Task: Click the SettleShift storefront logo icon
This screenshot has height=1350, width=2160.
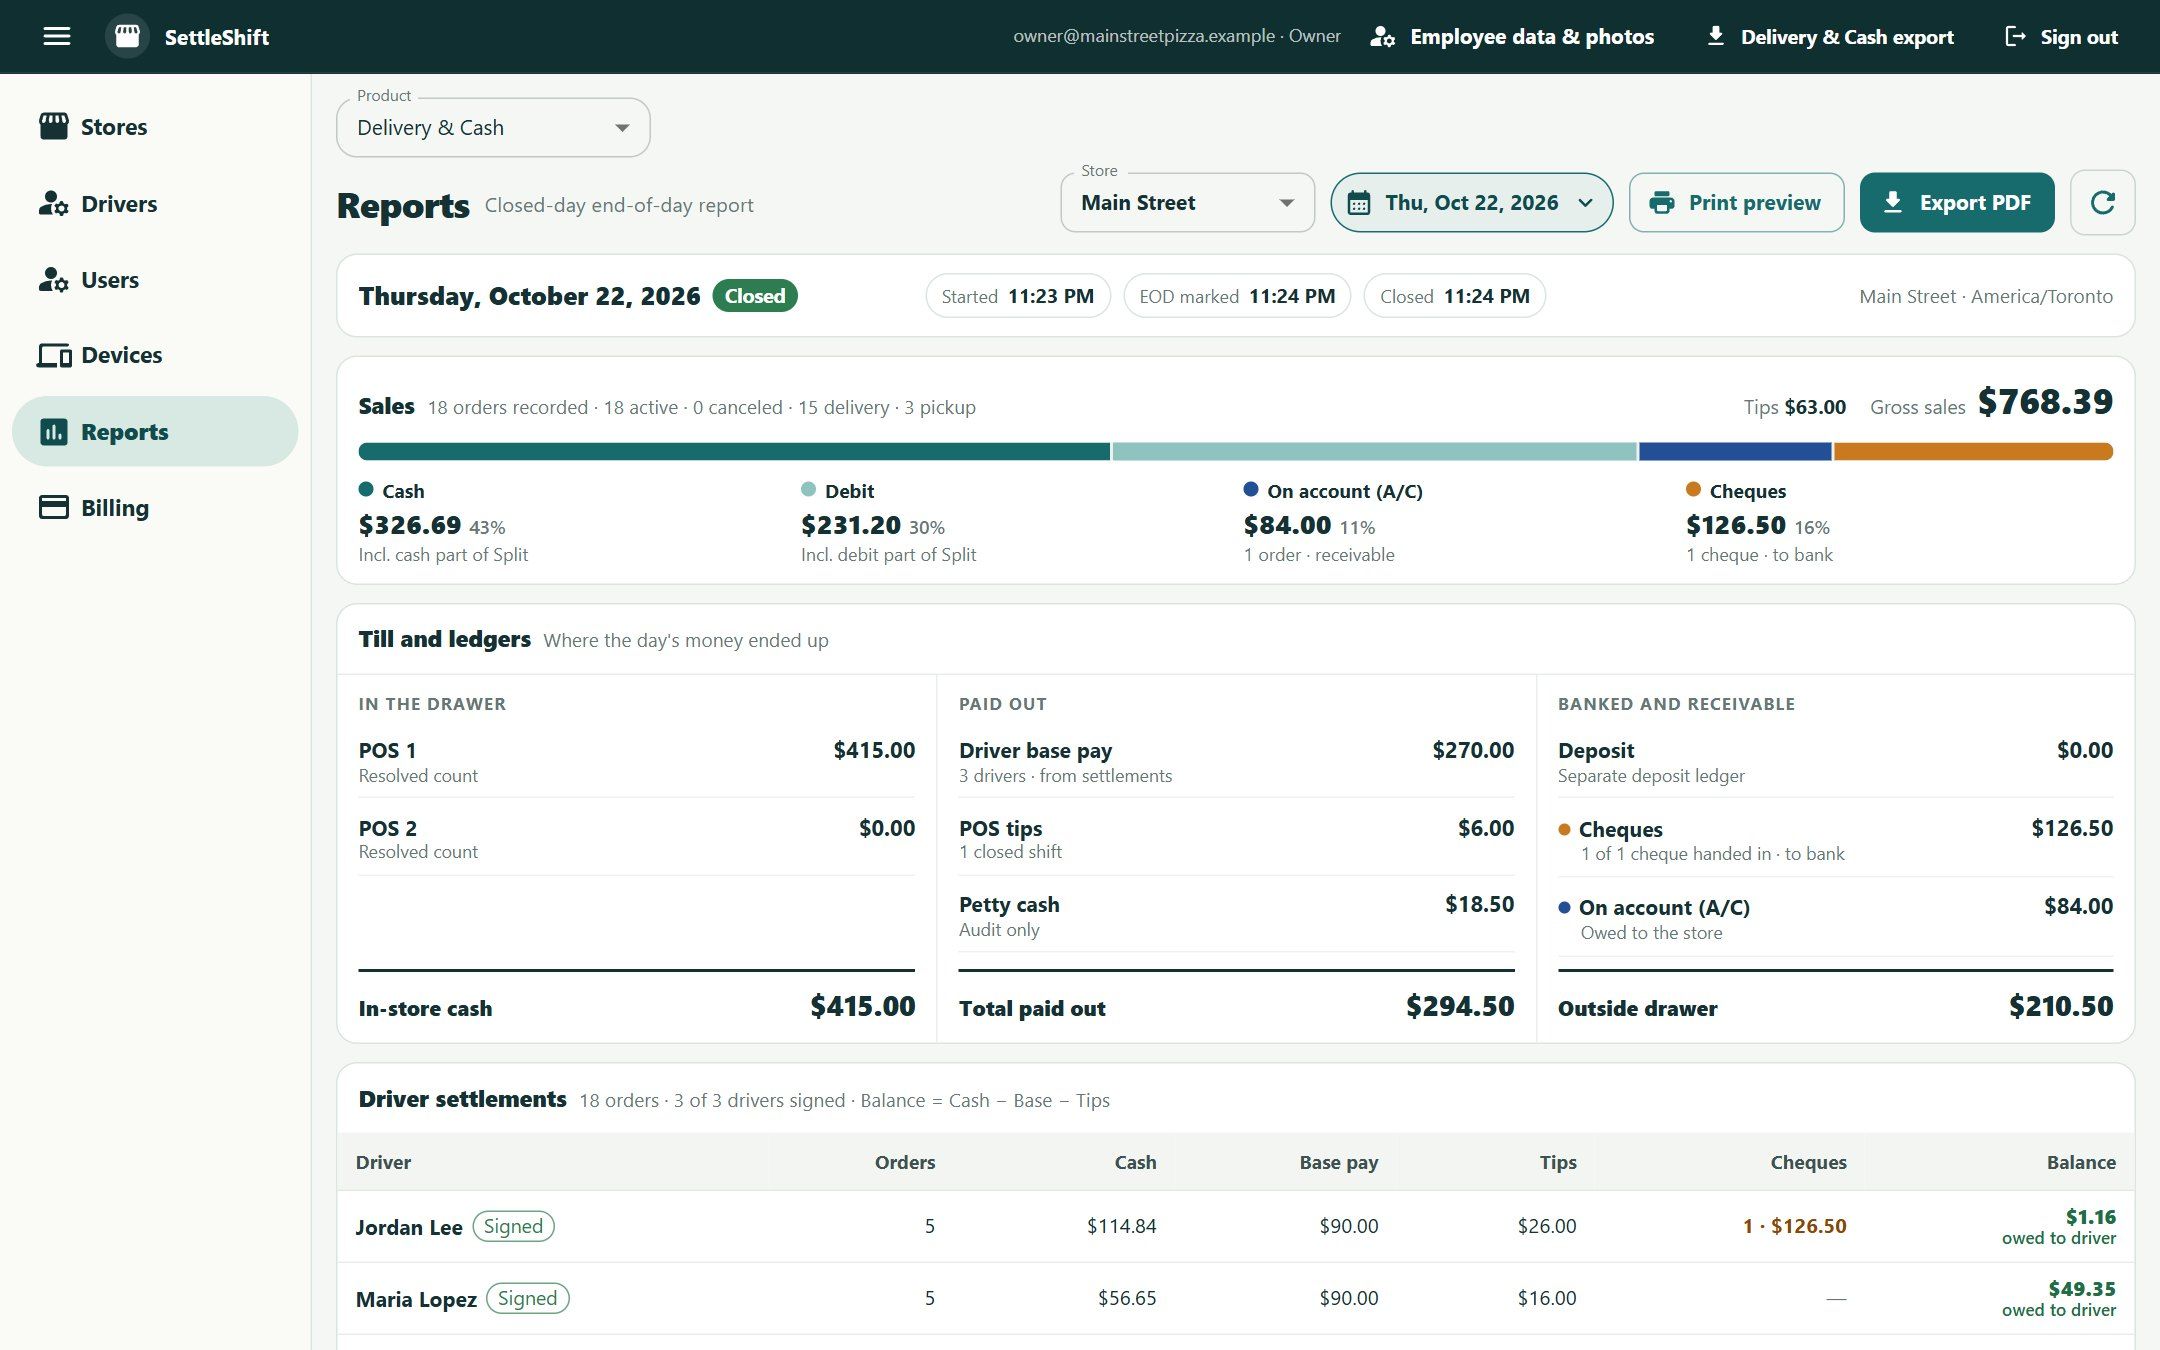Action: click(127, 37)
